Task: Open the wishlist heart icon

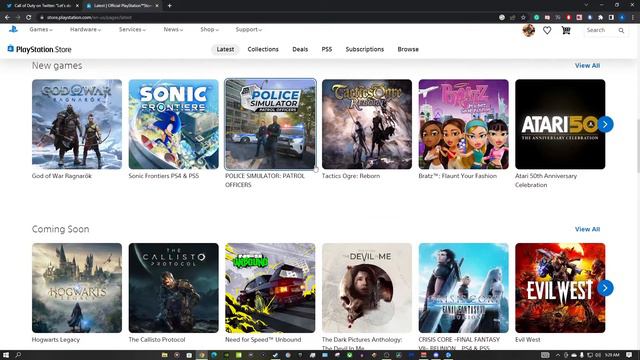Action: click(547, 30)
